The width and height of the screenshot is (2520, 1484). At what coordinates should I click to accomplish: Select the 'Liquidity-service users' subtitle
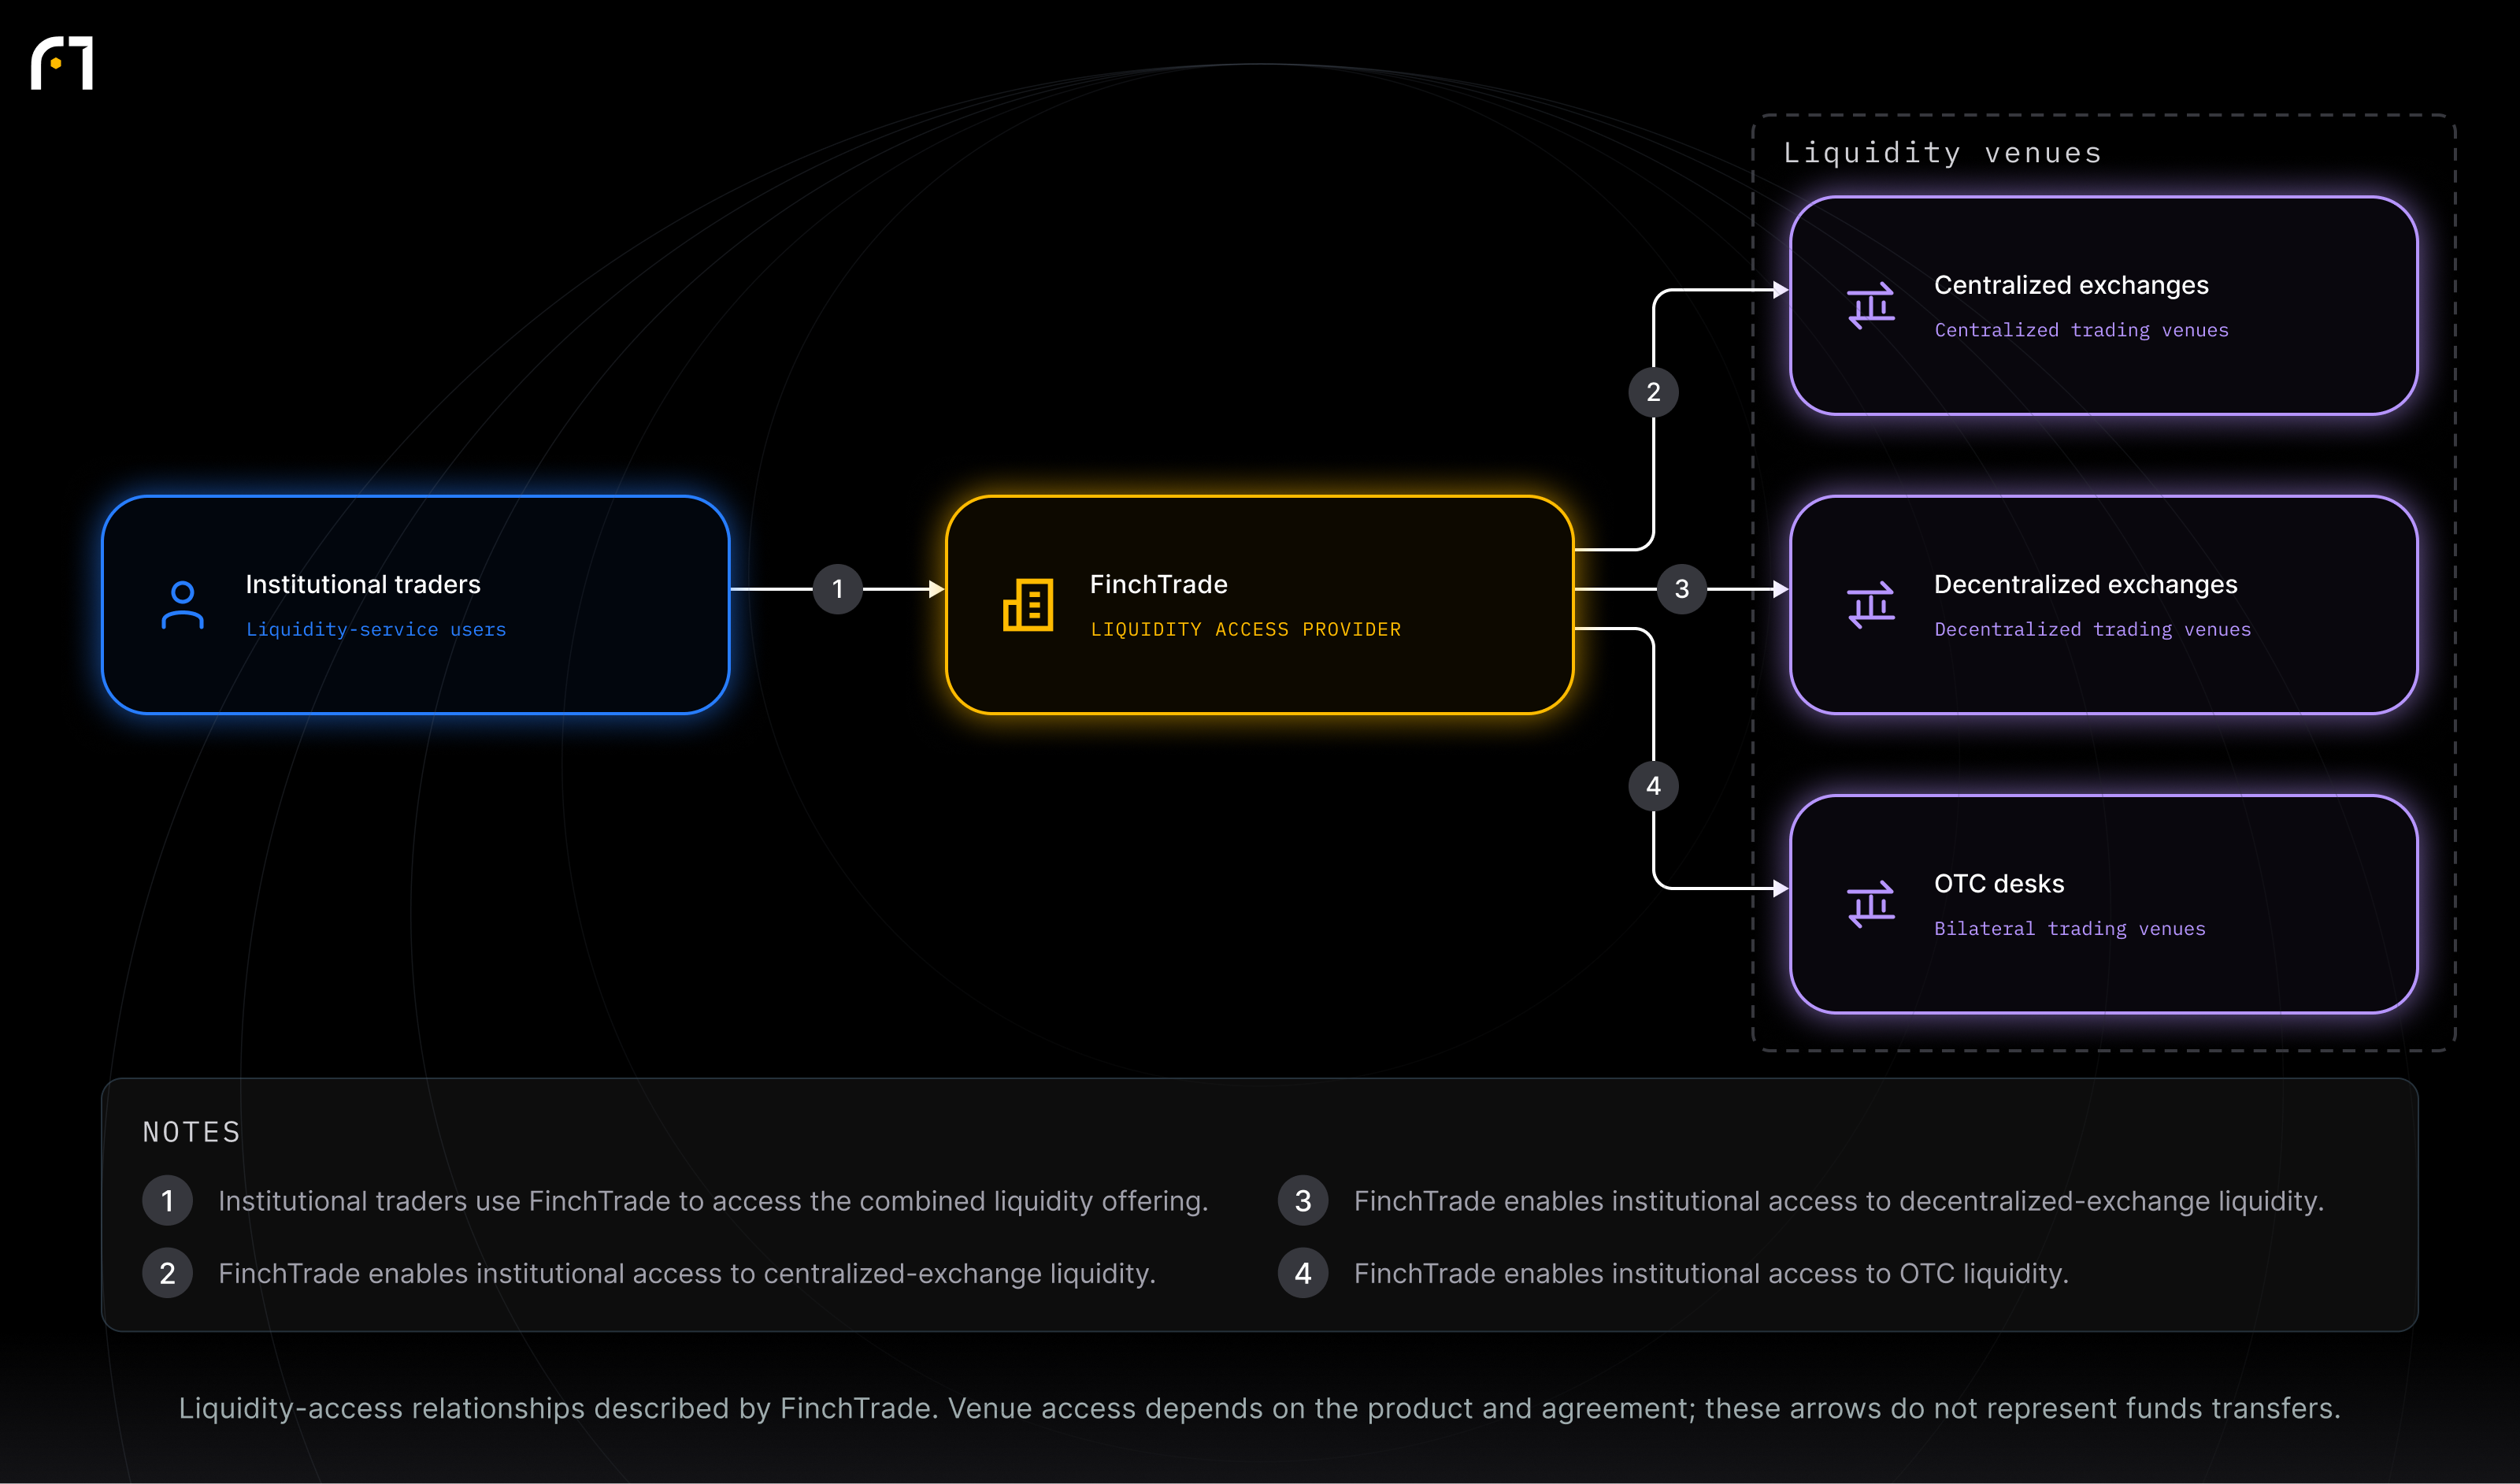click(x=376, y=629)
